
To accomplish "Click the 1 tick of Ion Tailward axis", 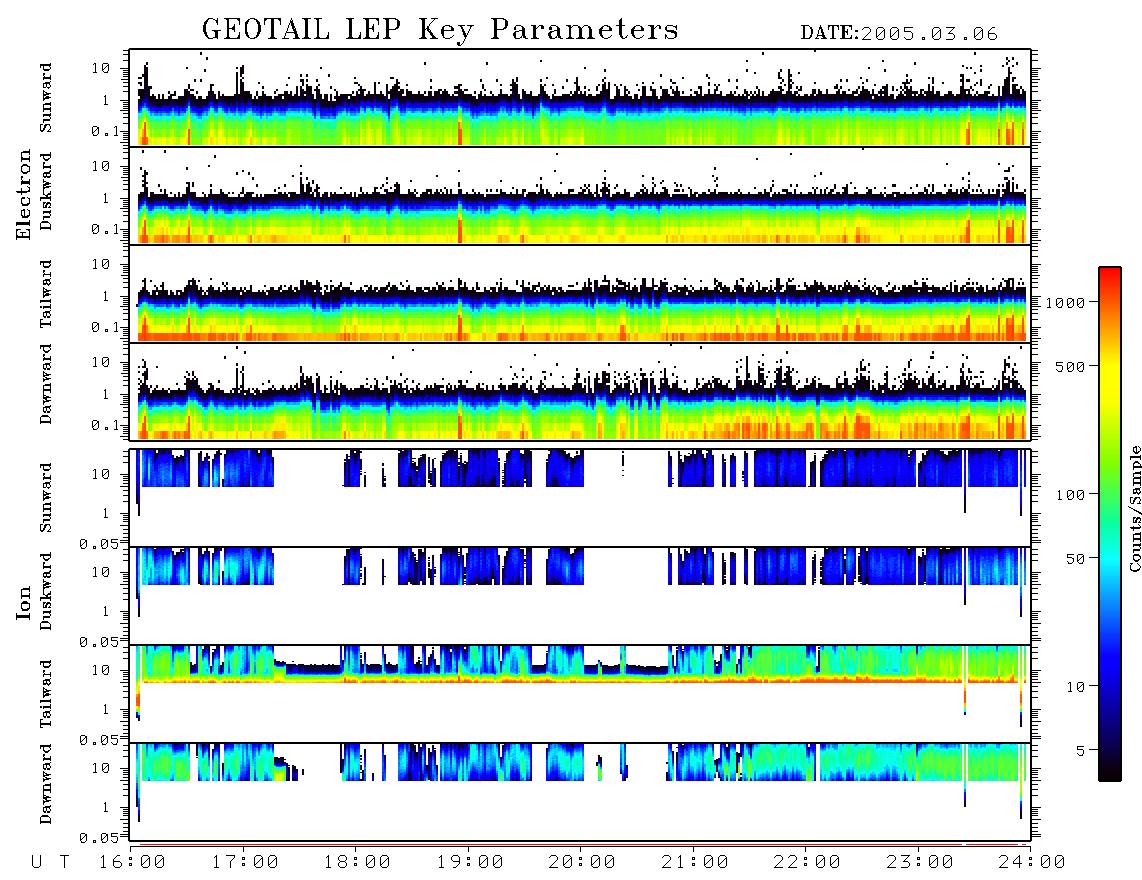I will tap(106, 709).
